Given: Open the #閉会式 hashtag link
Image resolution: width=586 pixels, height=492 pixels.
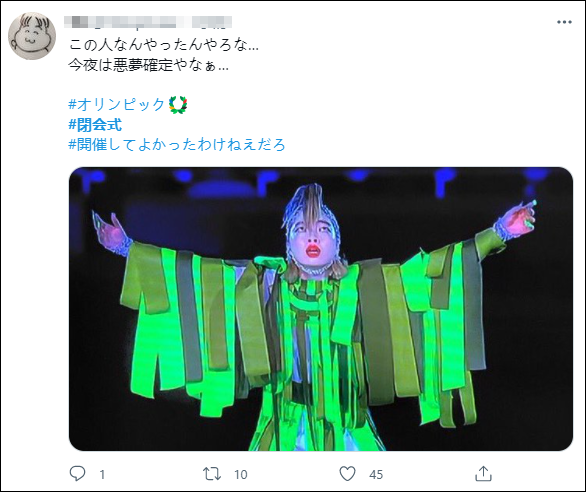Looking at the screenshot, I should [95, 124].
